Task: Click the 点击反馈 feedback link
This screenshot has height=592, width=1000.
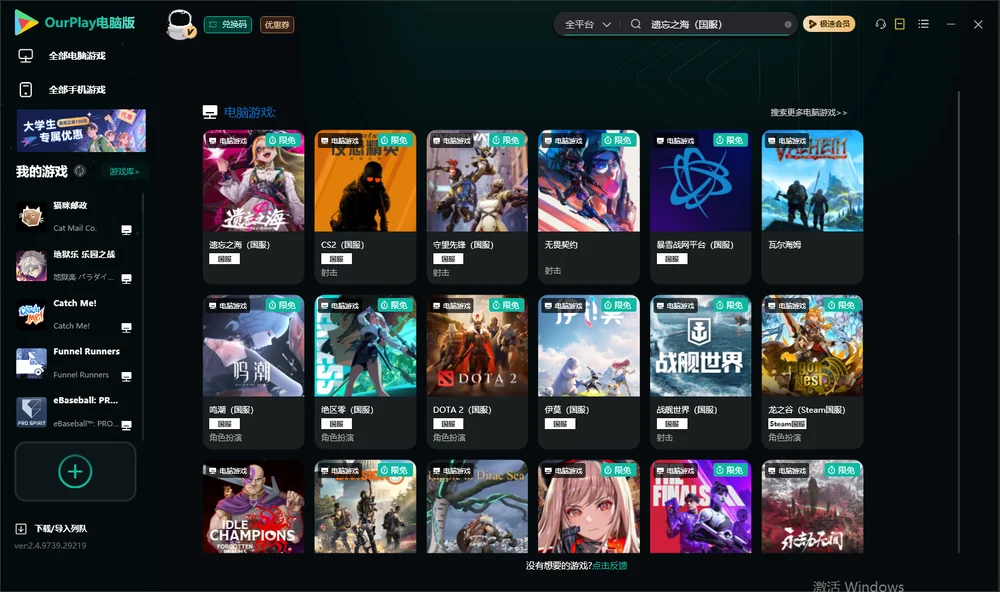Action: pyautogui.click(x=610, y=566)
